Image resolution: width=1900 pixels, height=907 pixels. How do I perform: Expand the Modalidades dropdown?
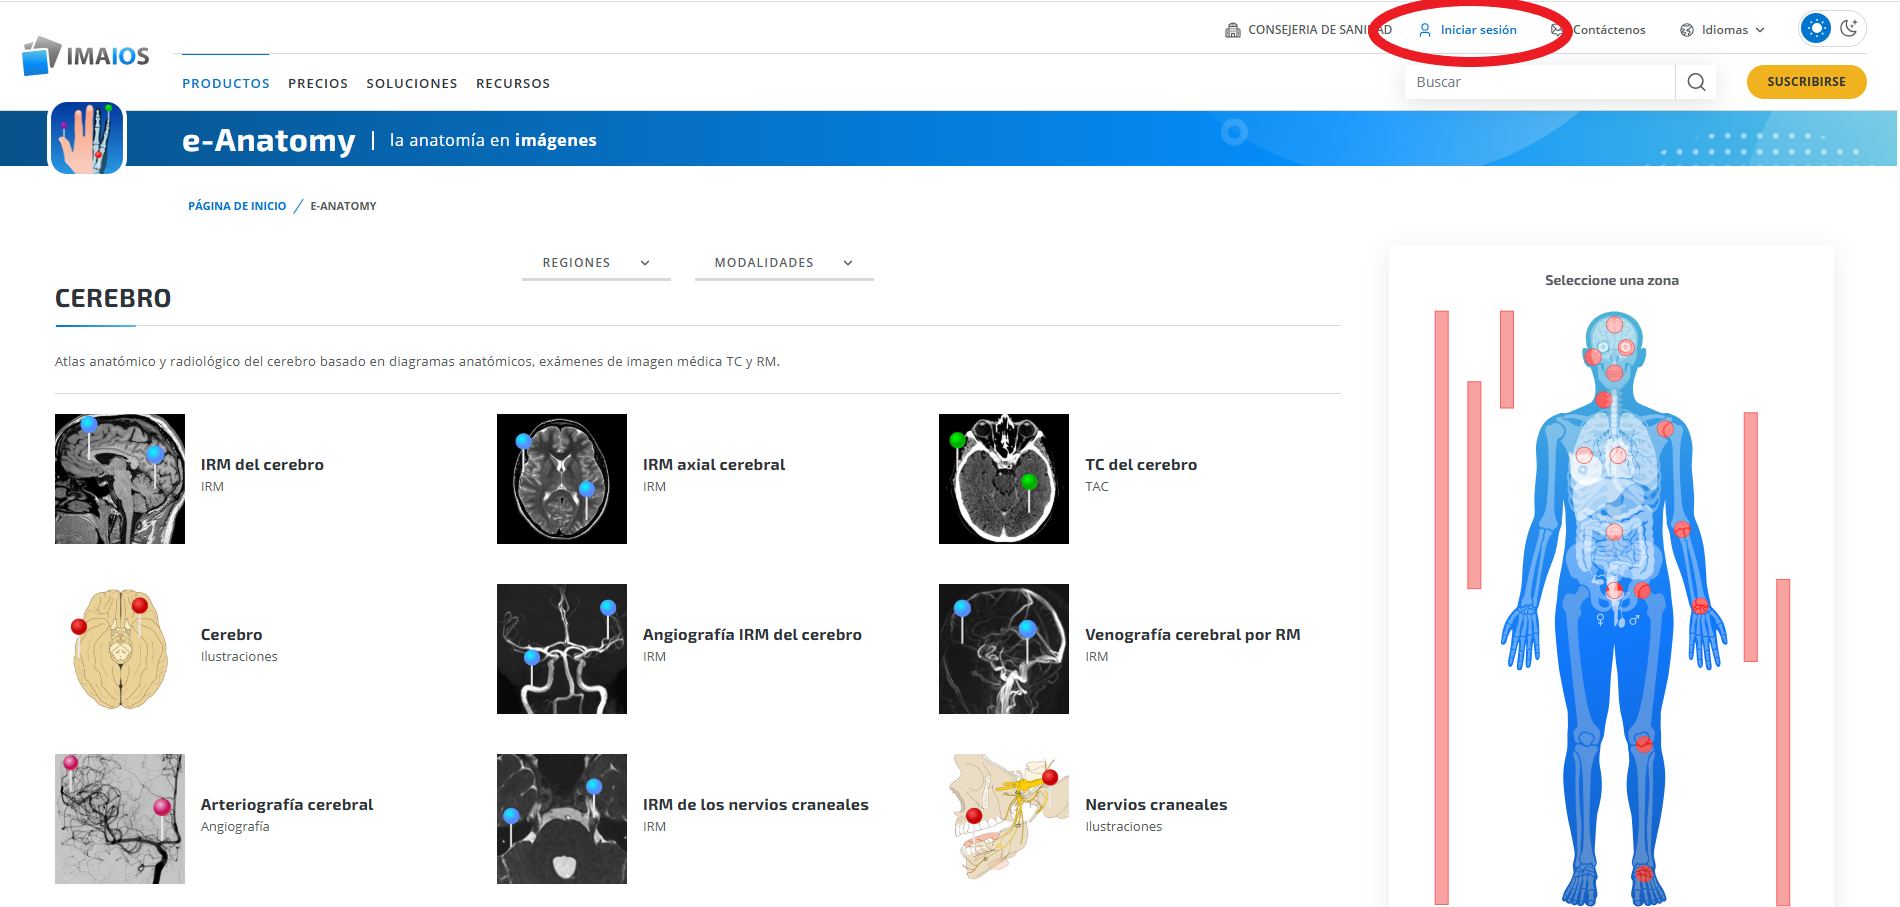coord(783,263)
